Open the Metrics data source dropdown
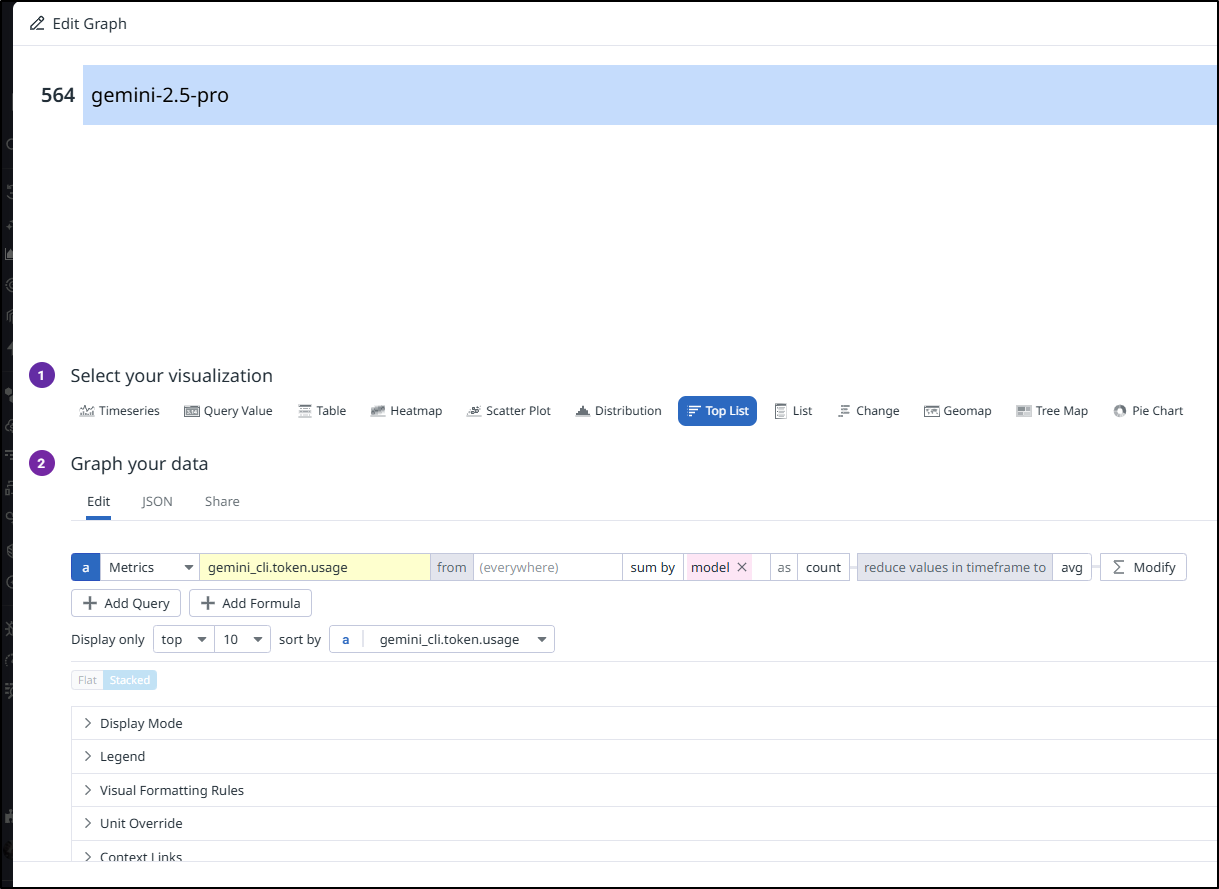1219x889 pixels. [149, 567]
